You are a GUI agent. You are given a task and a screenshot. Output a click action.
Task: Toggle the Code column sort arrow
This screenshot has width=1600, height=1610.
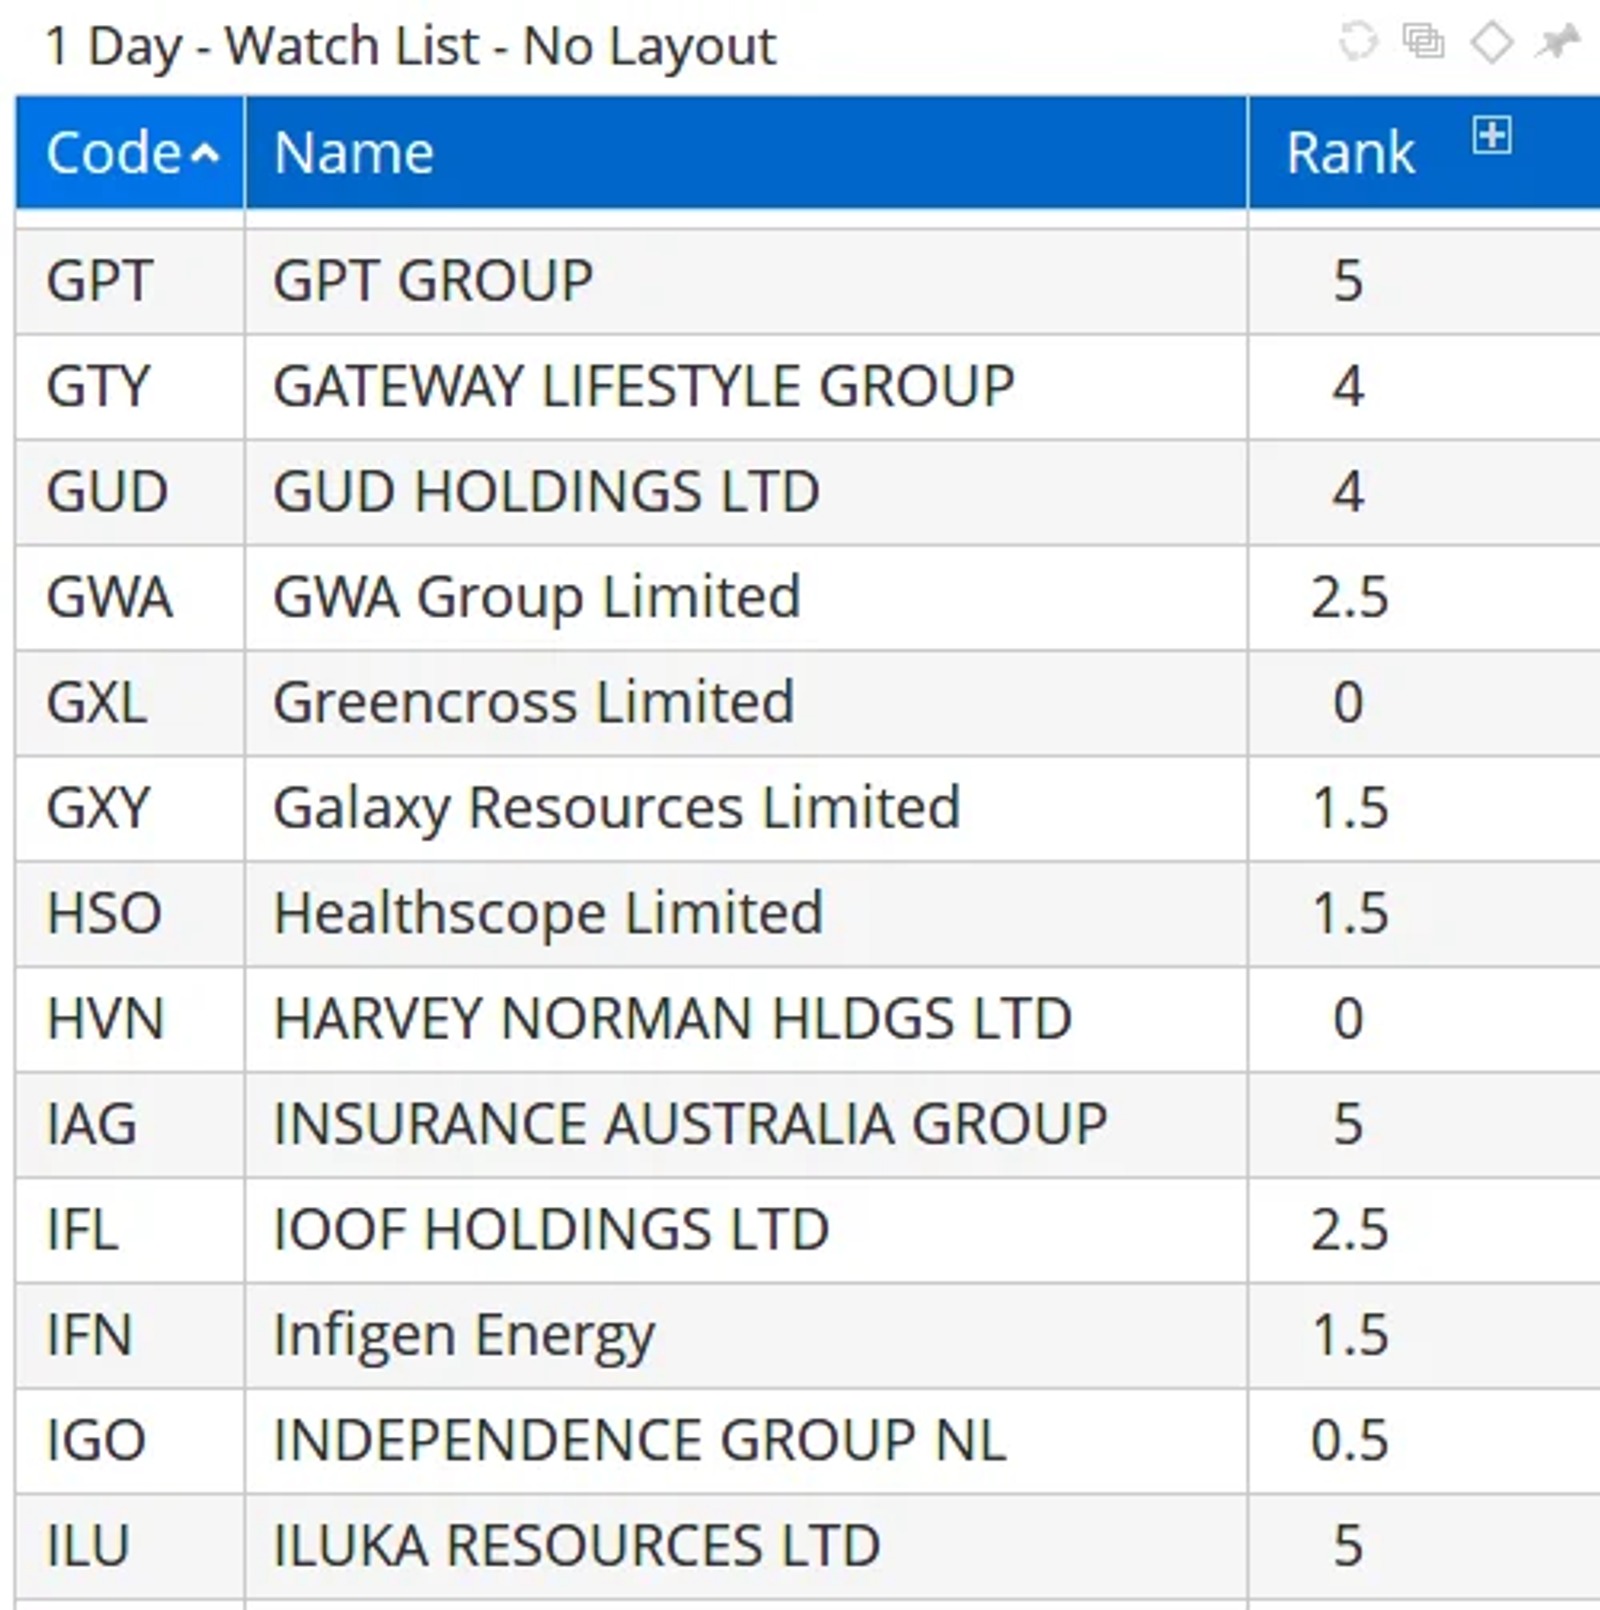click(x=205, y=154)
